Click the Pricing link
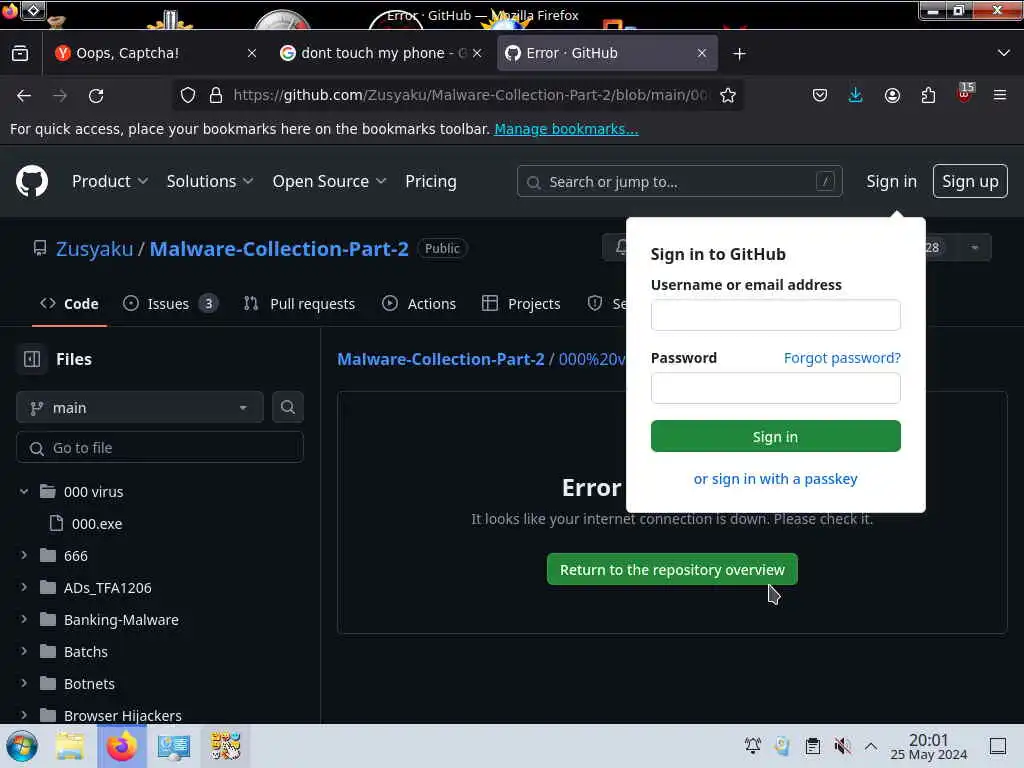This screenshot has width=1024, height=768. click(x=430, y=181)
